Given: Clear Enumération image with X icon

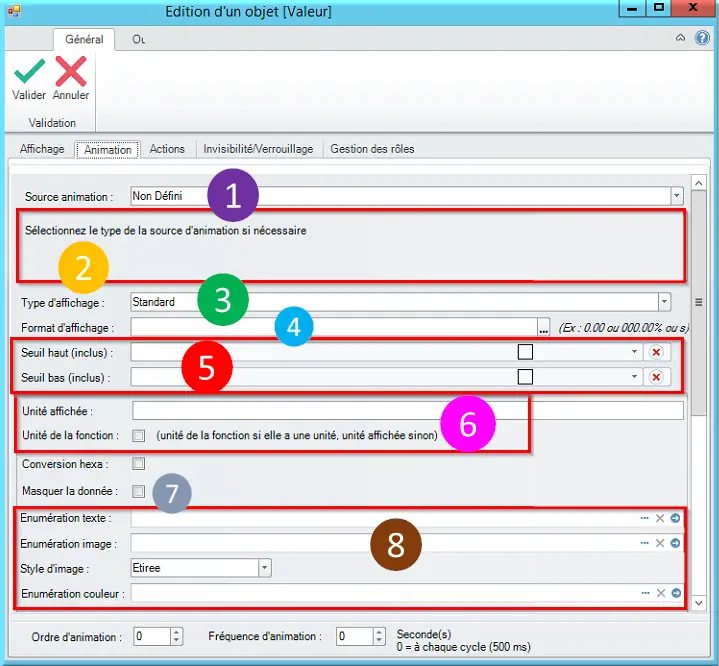Looking at the screenshot, I should pos(660,543).
